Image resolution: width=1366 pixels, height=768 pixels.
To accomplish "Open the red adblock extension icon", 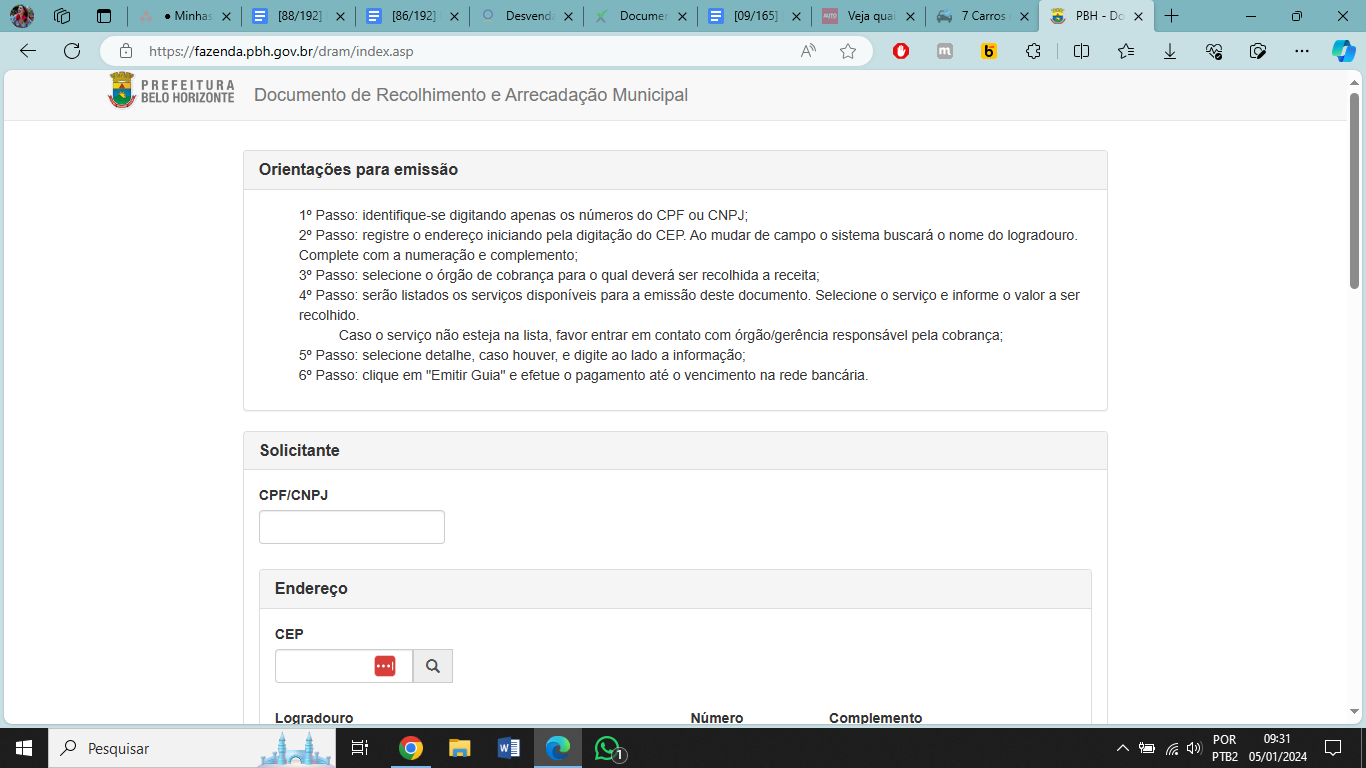I will (x=901, y=51).
